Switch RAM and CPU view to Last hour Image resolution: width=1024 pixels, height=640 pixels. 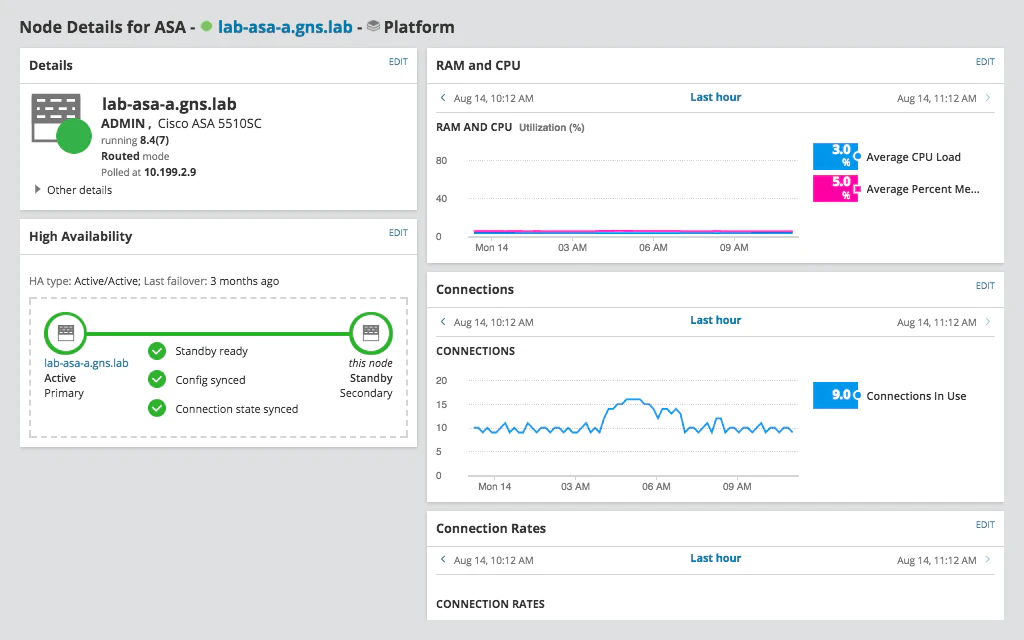pyautogui.click(x=715, y=96)
